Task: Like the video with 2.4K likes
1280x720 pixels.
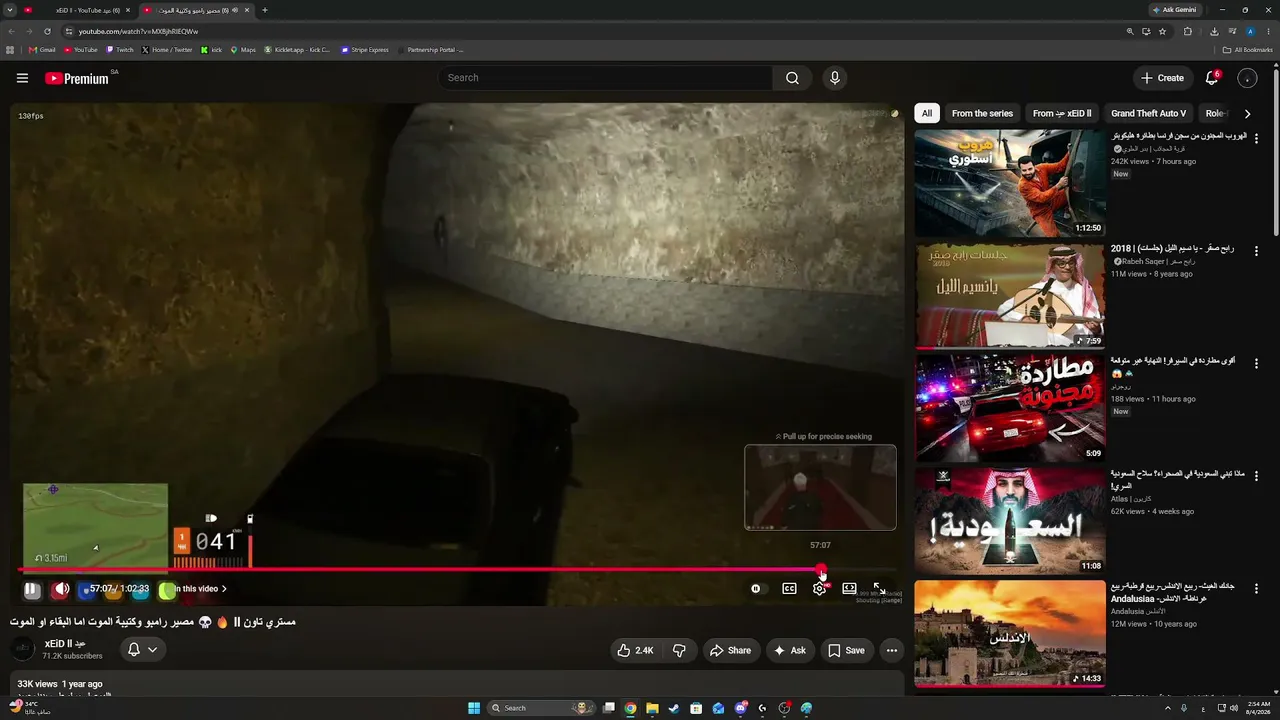Action: click(x=635, y=650)
